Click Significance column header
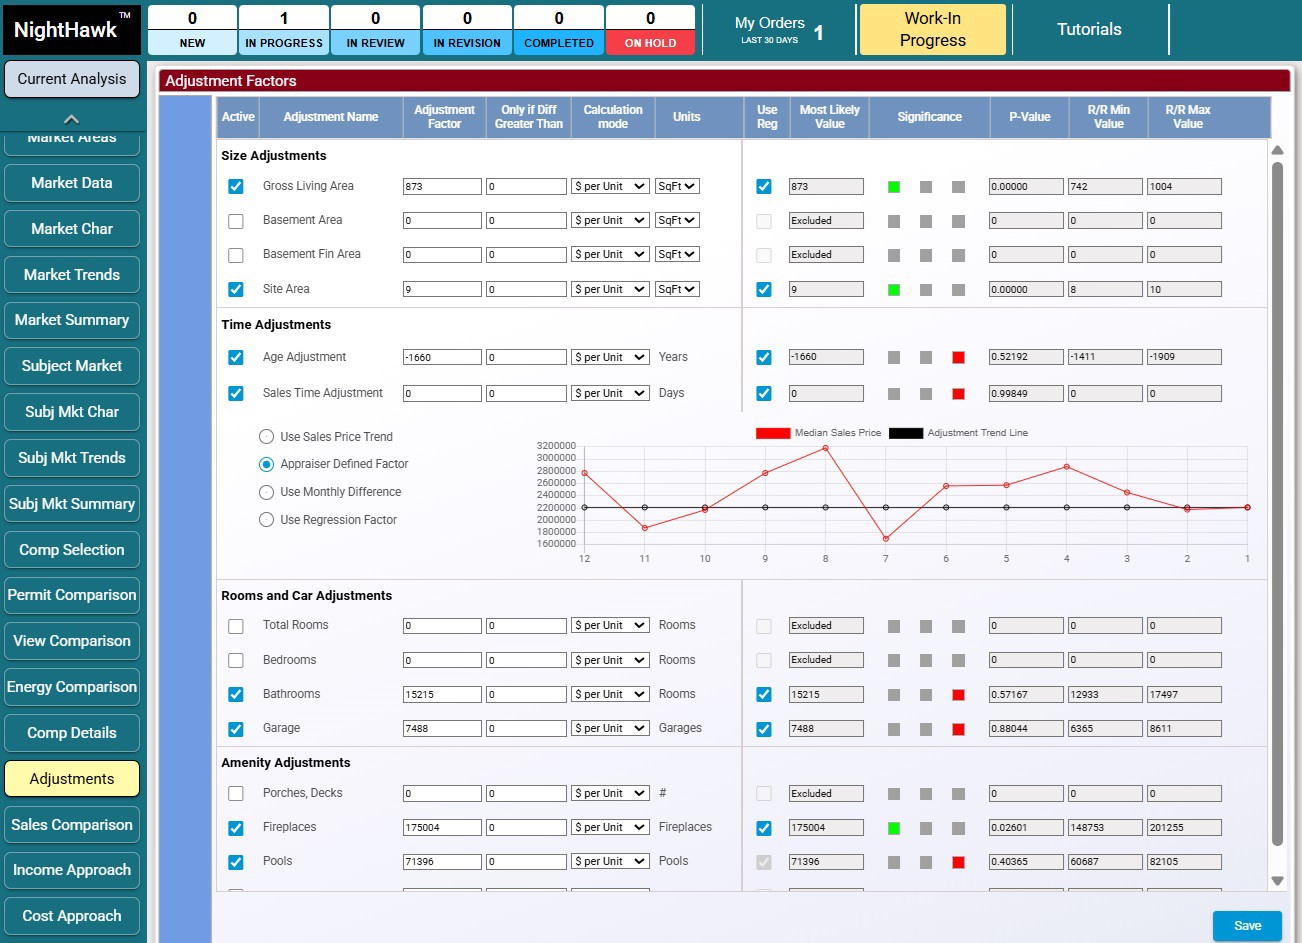 coord(929,117)
